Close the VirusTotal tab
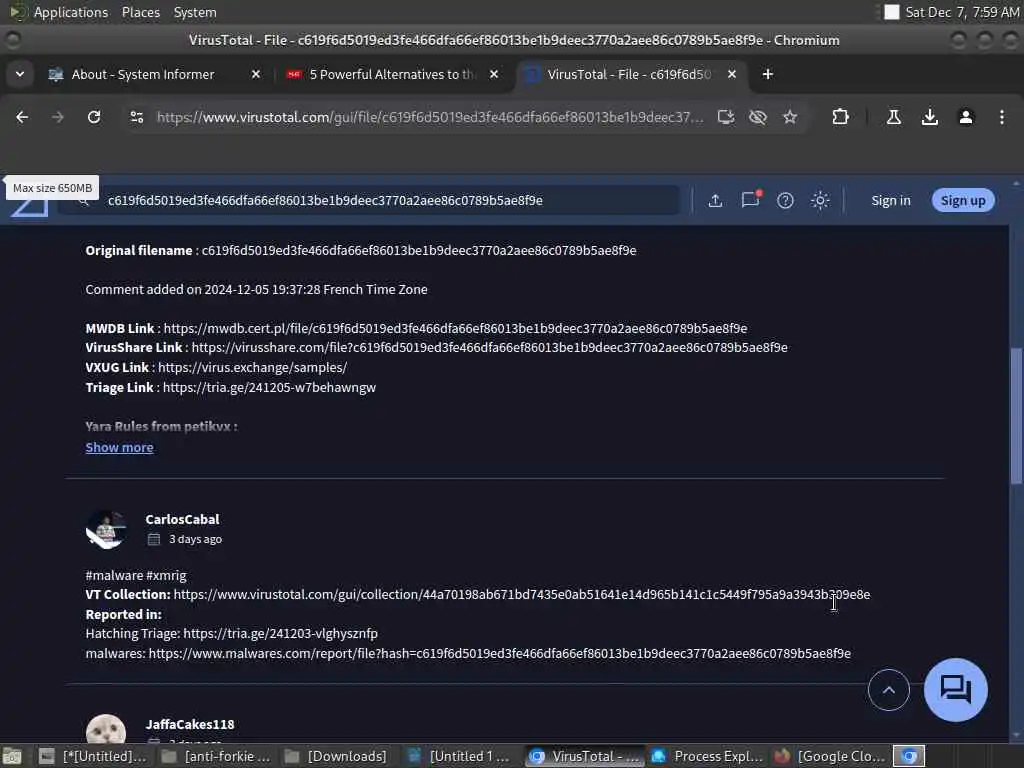The height and width of the screenshot is (768, 1024). [x=732, y=74]
